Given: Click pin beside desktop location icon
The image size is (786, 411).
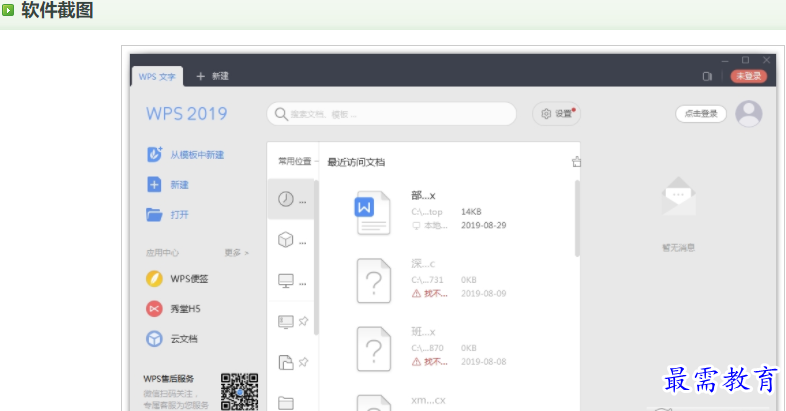Looking at the screenshot, I should coord(303,321).
